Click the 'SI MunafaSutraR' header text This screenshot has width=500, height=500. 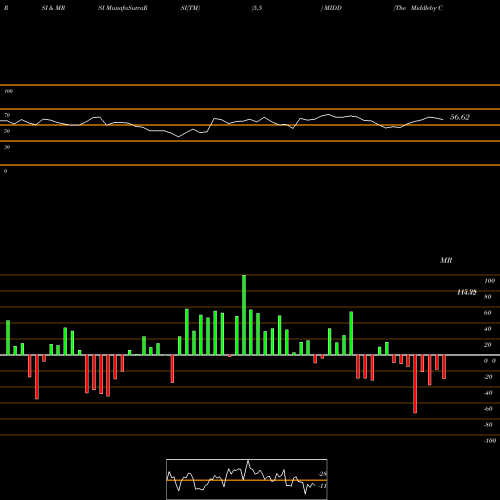[x=123, y=8]
